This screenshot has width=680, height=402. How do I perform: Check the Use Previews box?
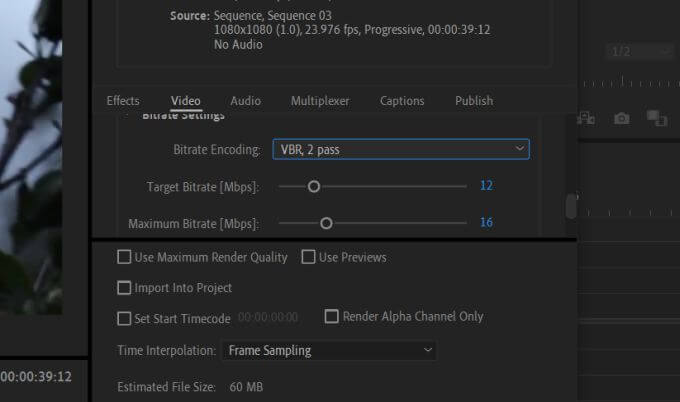point(309,257)
